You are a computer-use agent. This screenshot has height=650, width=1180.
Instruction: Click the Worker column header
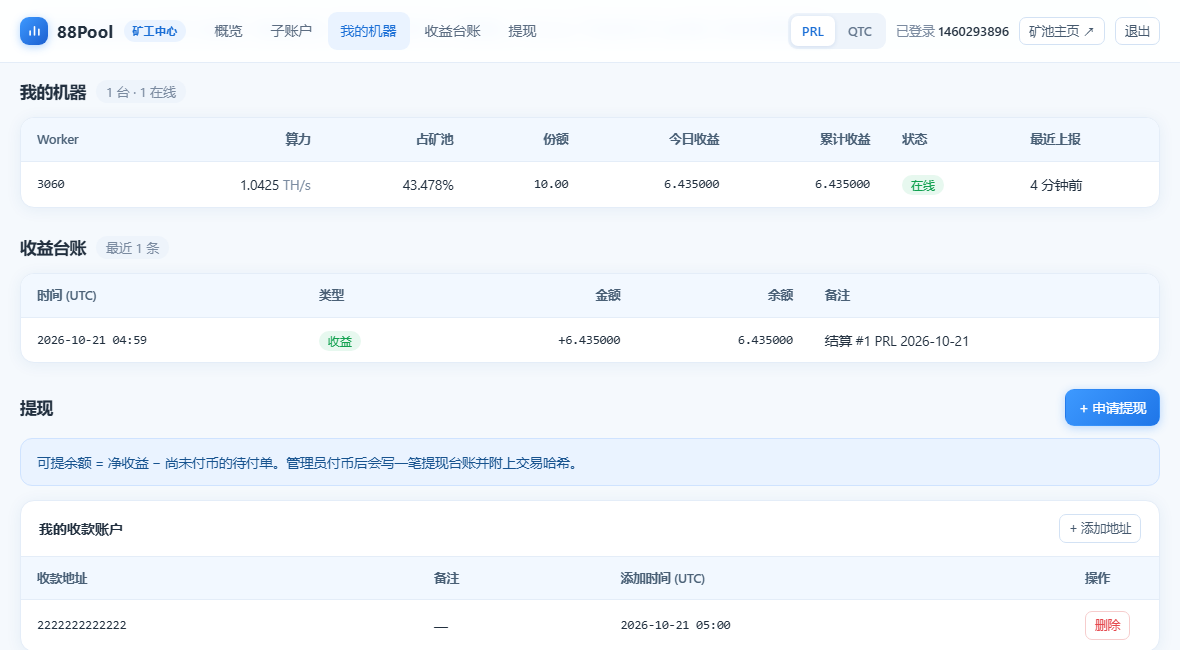(x=58, y=139)
